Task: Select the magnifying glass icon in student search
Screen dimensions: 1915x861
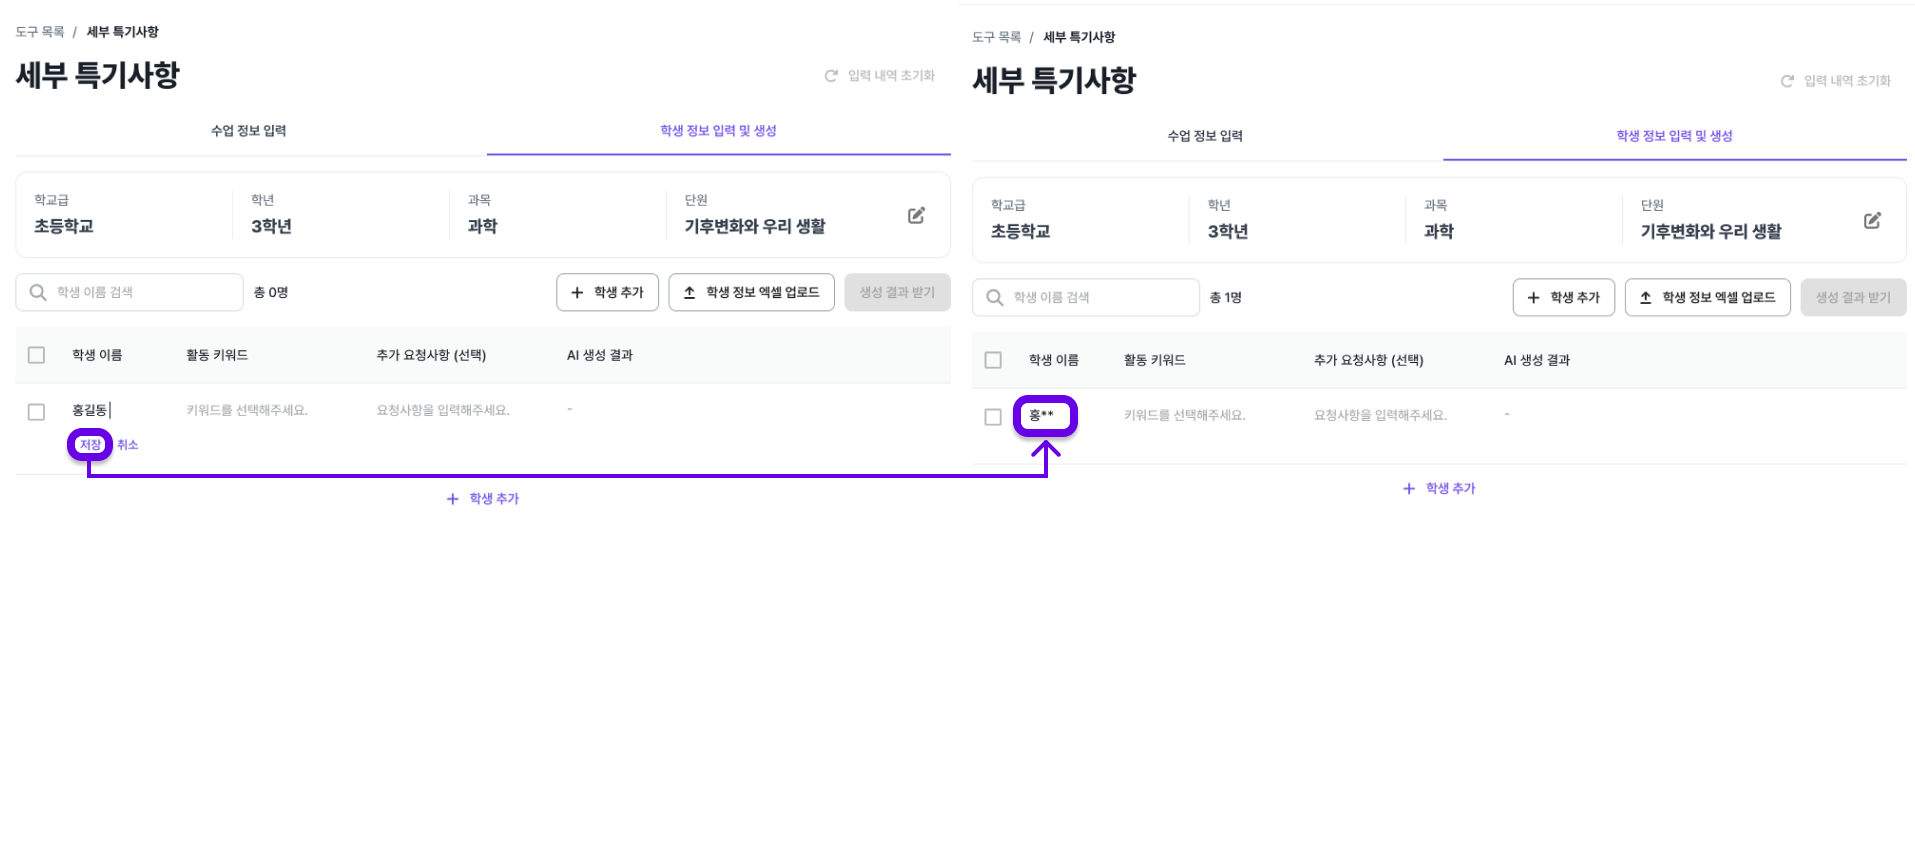Action: click(x=38, y=292)
